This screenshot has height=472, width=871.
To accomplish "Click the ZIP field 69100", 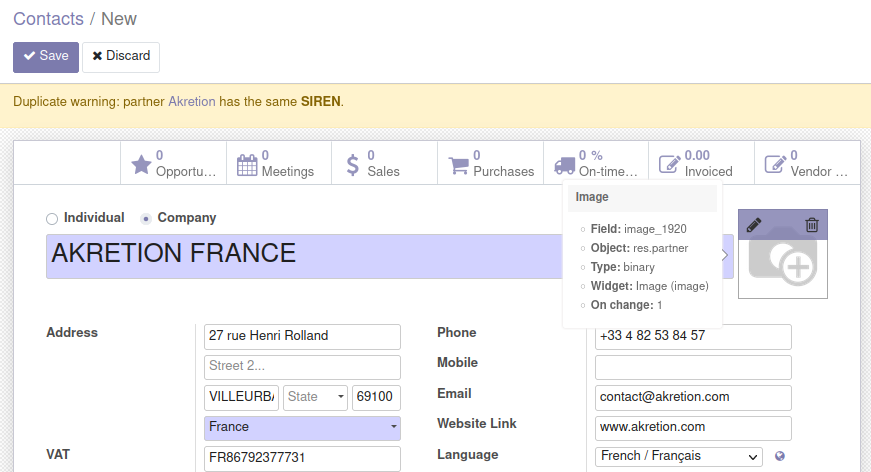I will pos(376,398).
